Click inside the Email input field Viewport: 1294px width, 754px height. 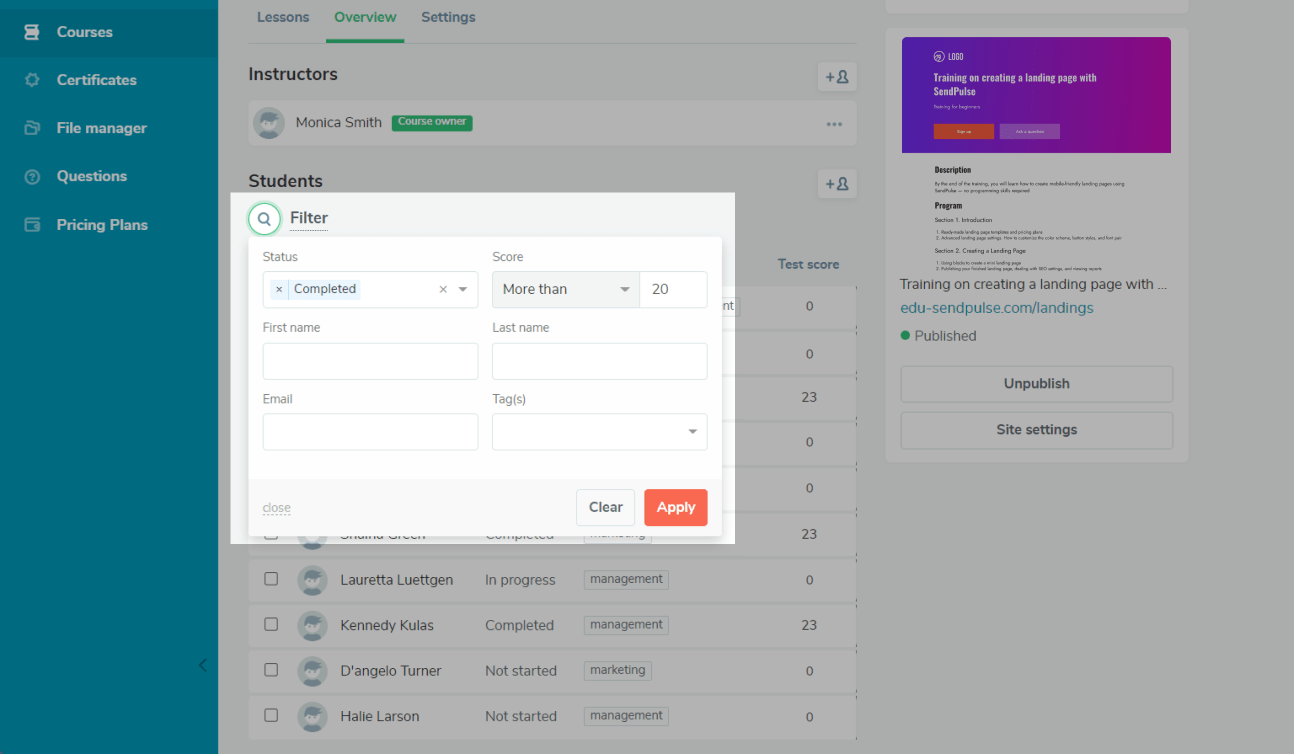tap(370, 432)
